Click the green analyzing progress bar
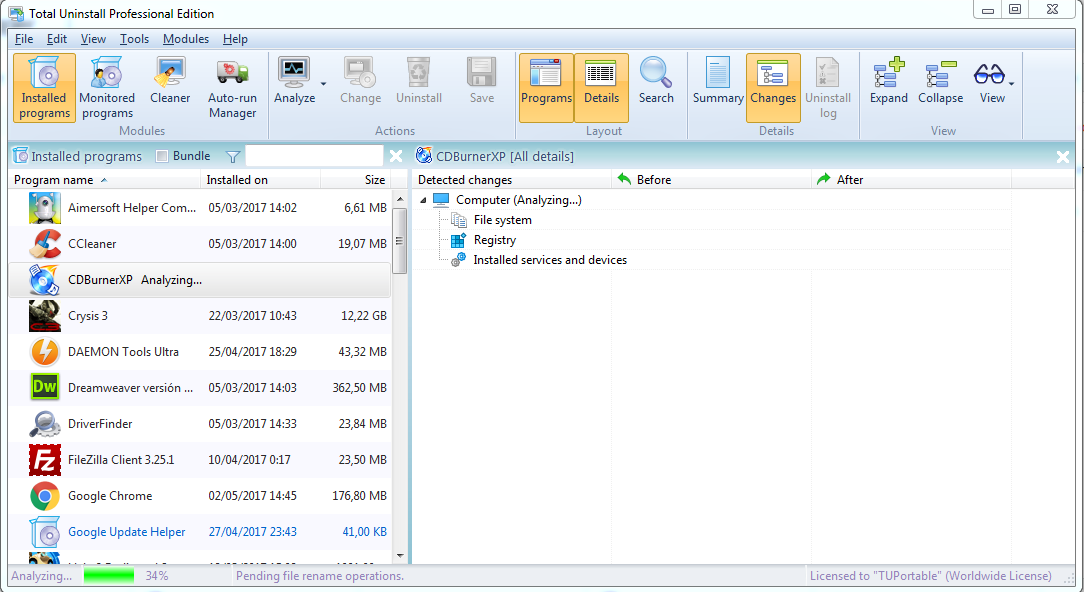 pyautogui.click(x=109, y=575)
